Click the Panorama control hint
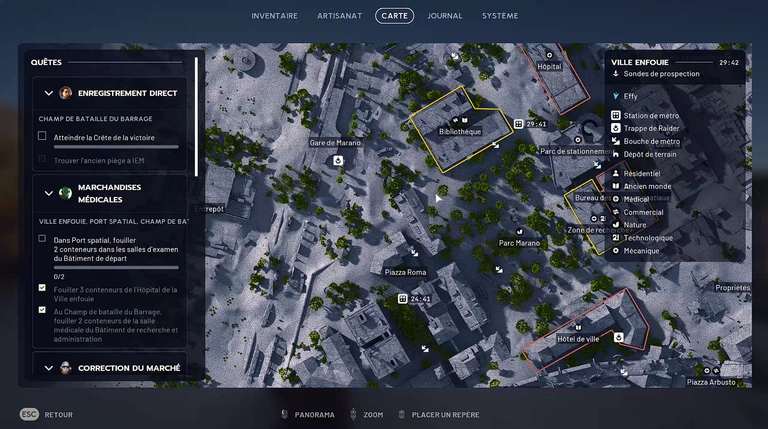 pos(308,414)
